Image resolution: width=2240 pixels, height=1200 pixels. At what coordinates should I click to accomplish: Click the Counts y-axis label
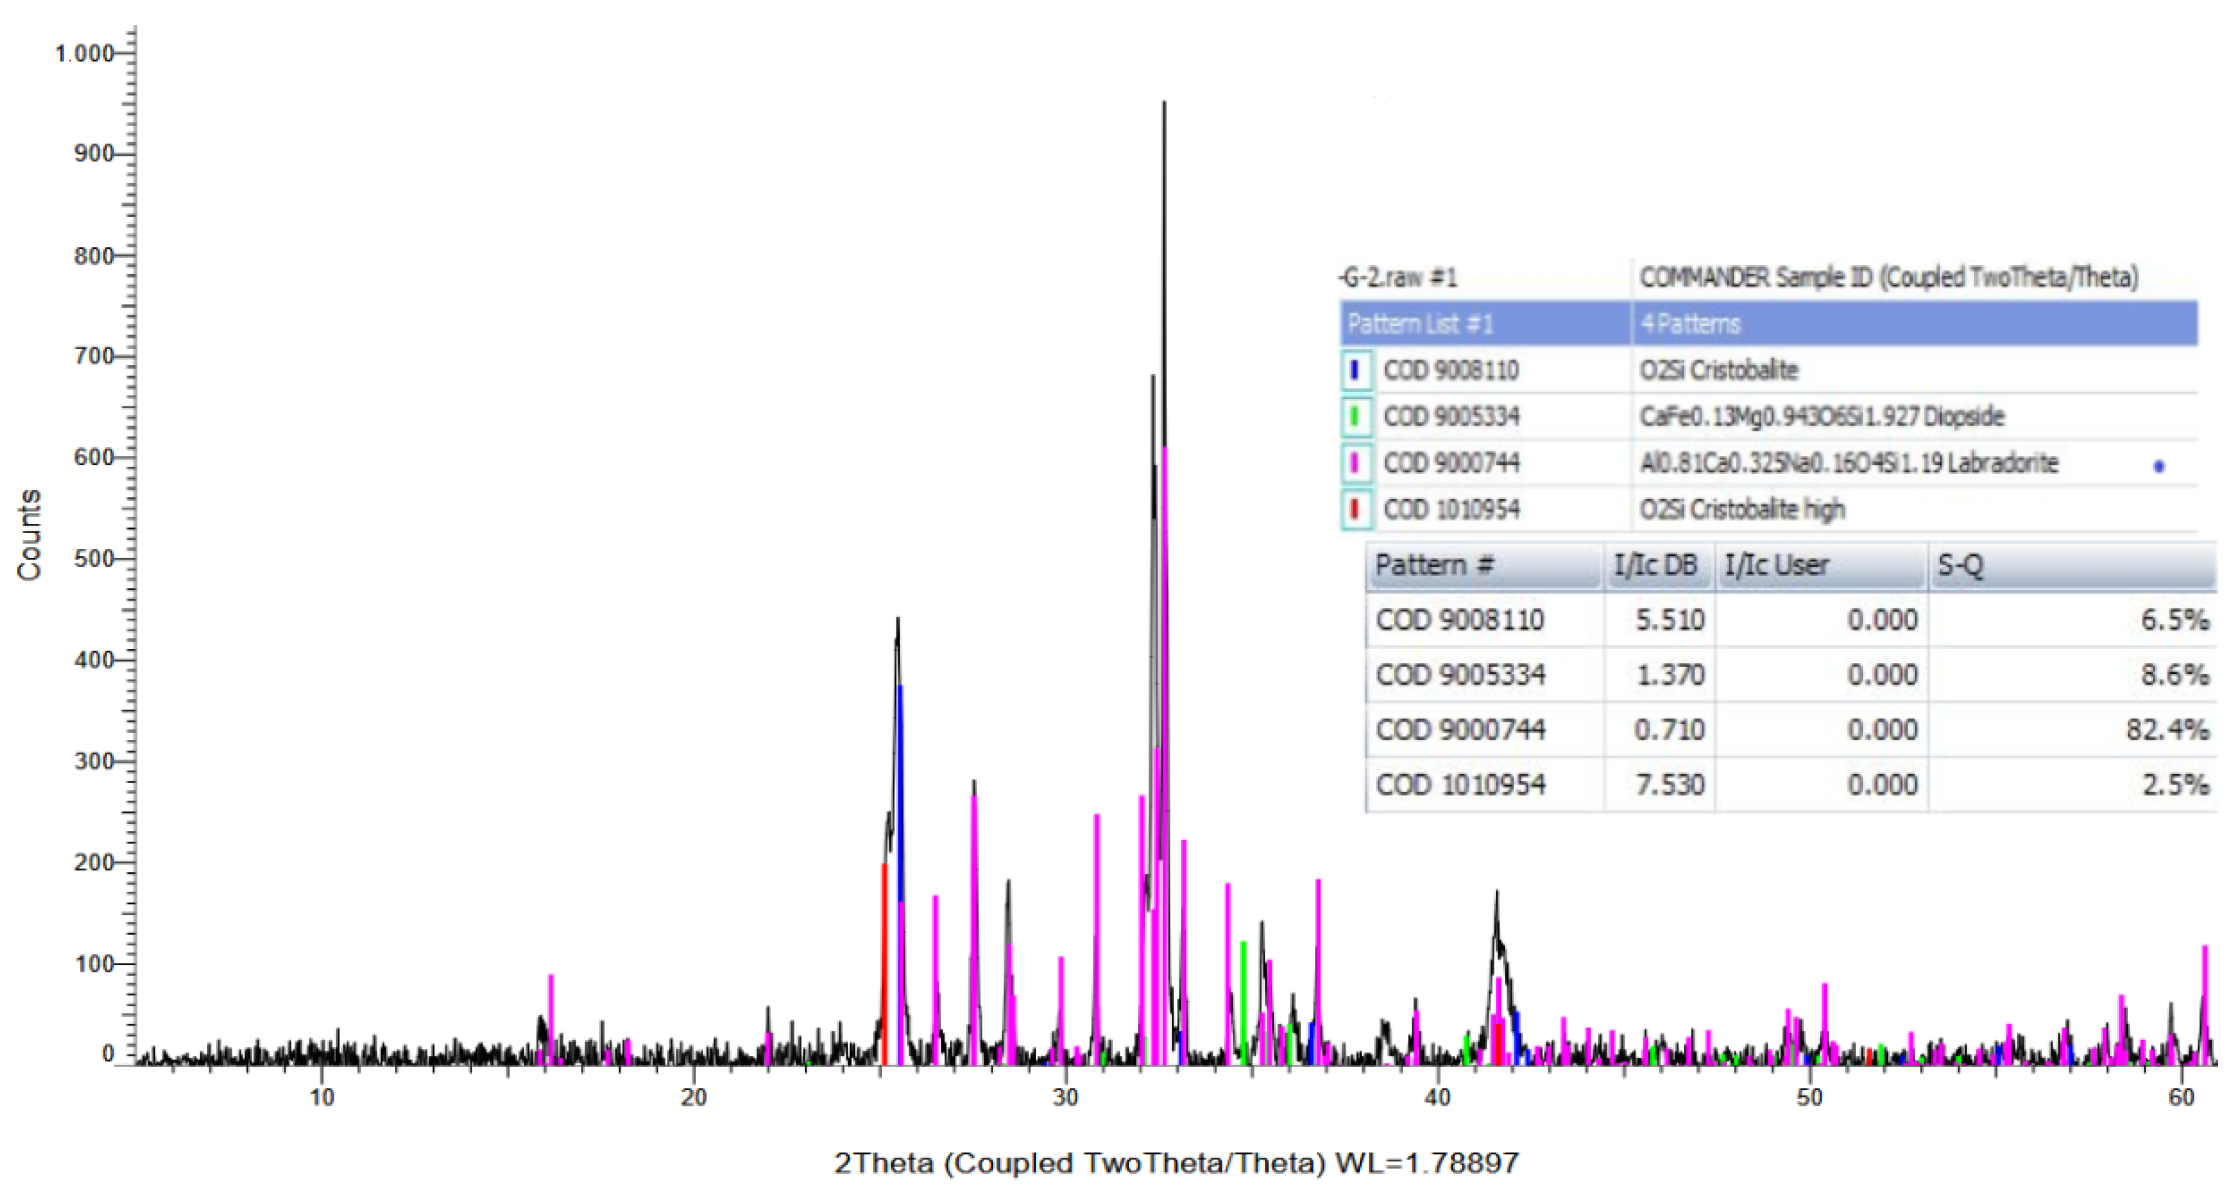(x=29, y=534)
